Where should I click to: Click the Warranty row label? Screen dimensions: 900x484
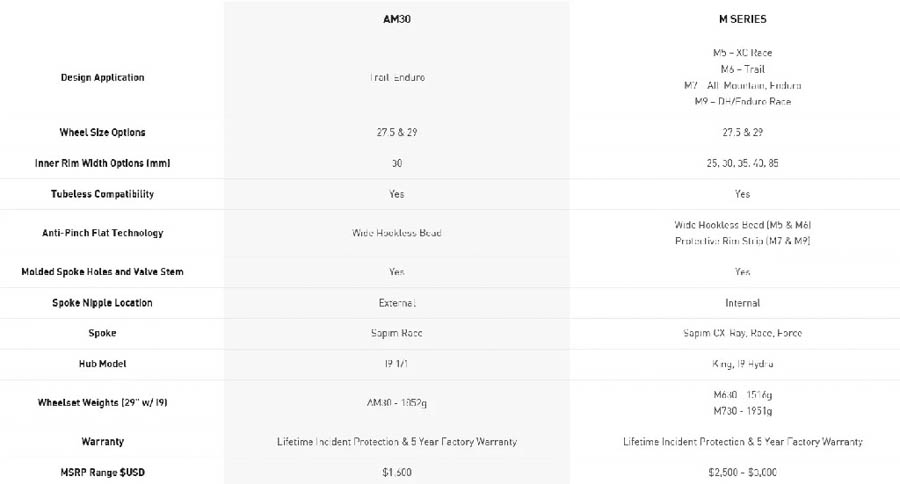tap(102, 442)
